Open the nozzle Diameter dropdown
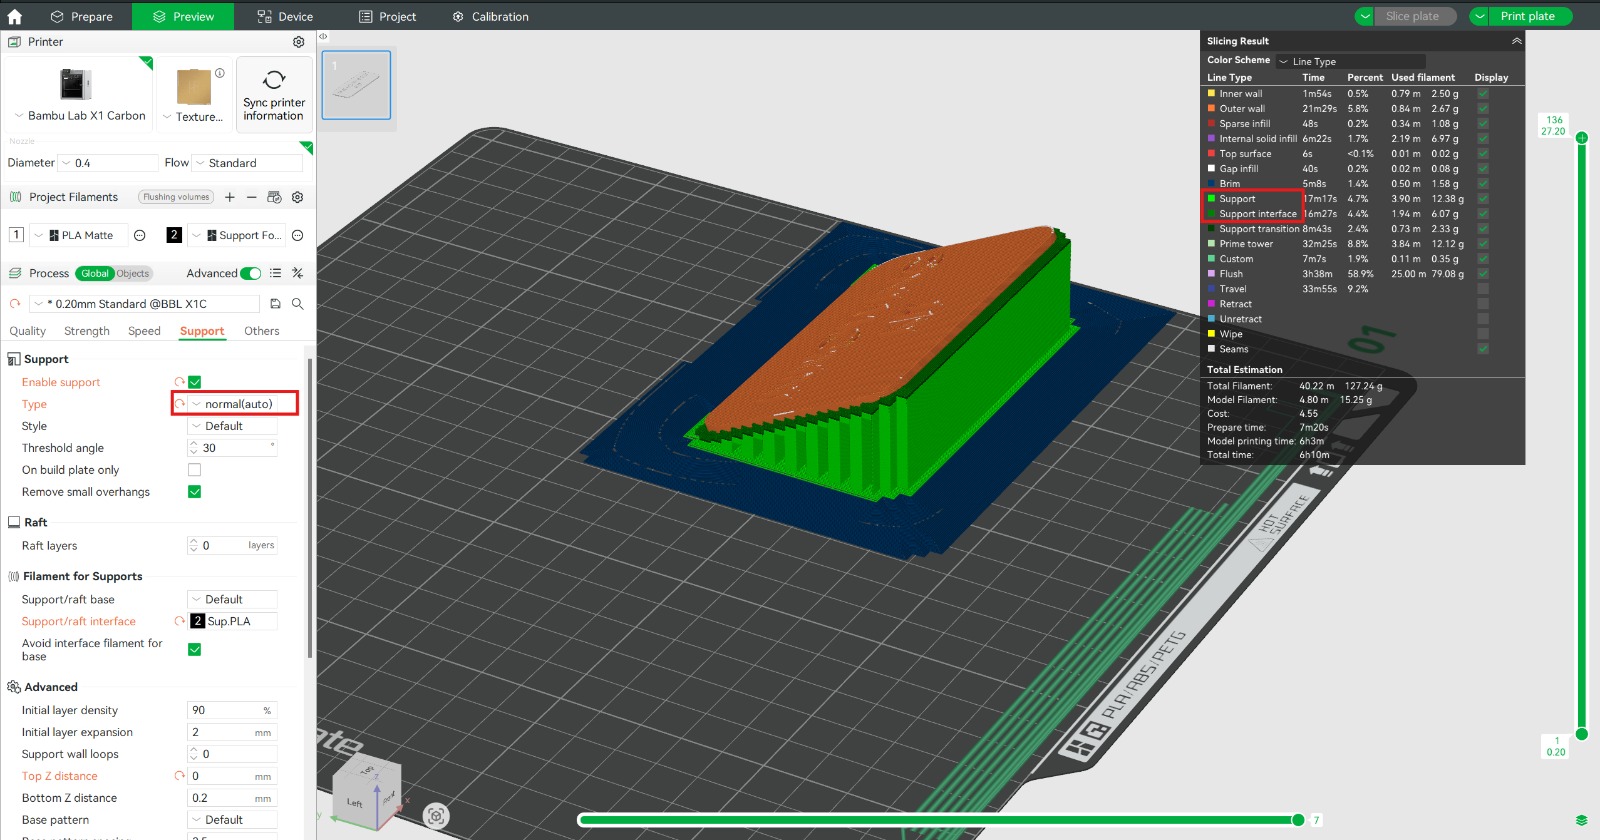1600x840 pixels. pos(108,163)
